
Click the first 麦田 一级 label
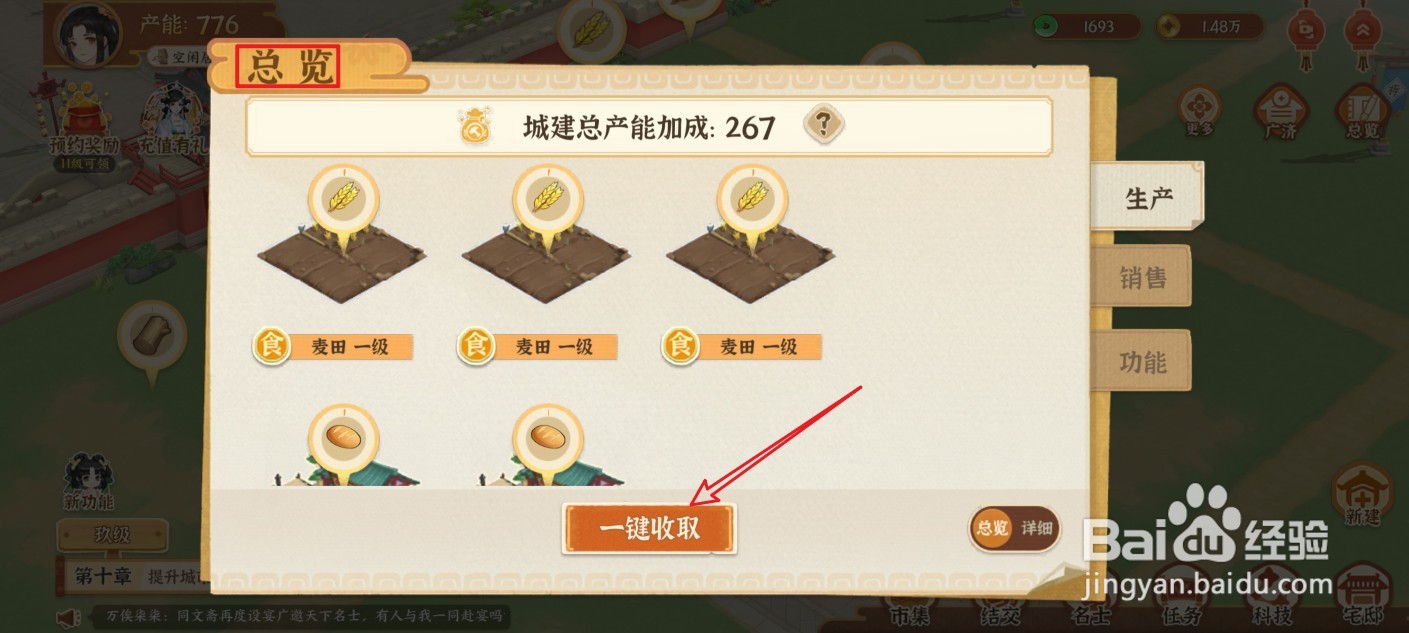point(334,347)
